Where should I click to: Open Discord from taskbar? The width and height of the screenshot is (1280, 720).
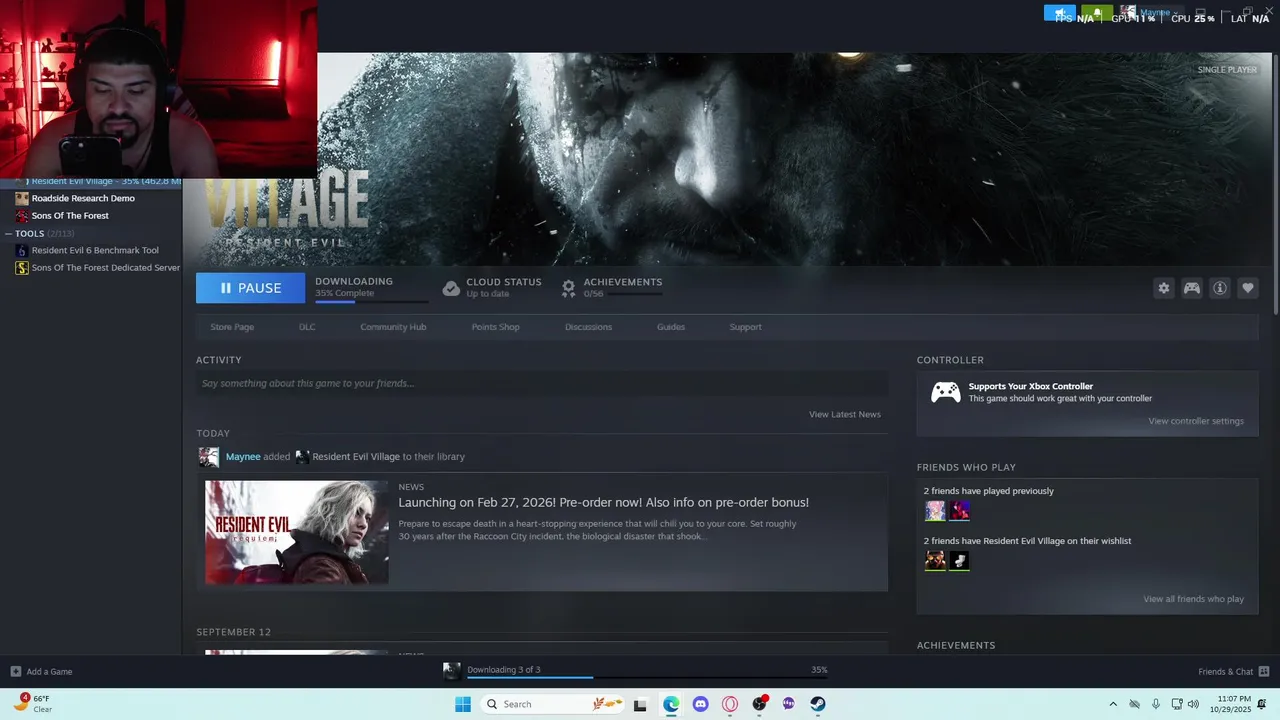tap(700, 704)
